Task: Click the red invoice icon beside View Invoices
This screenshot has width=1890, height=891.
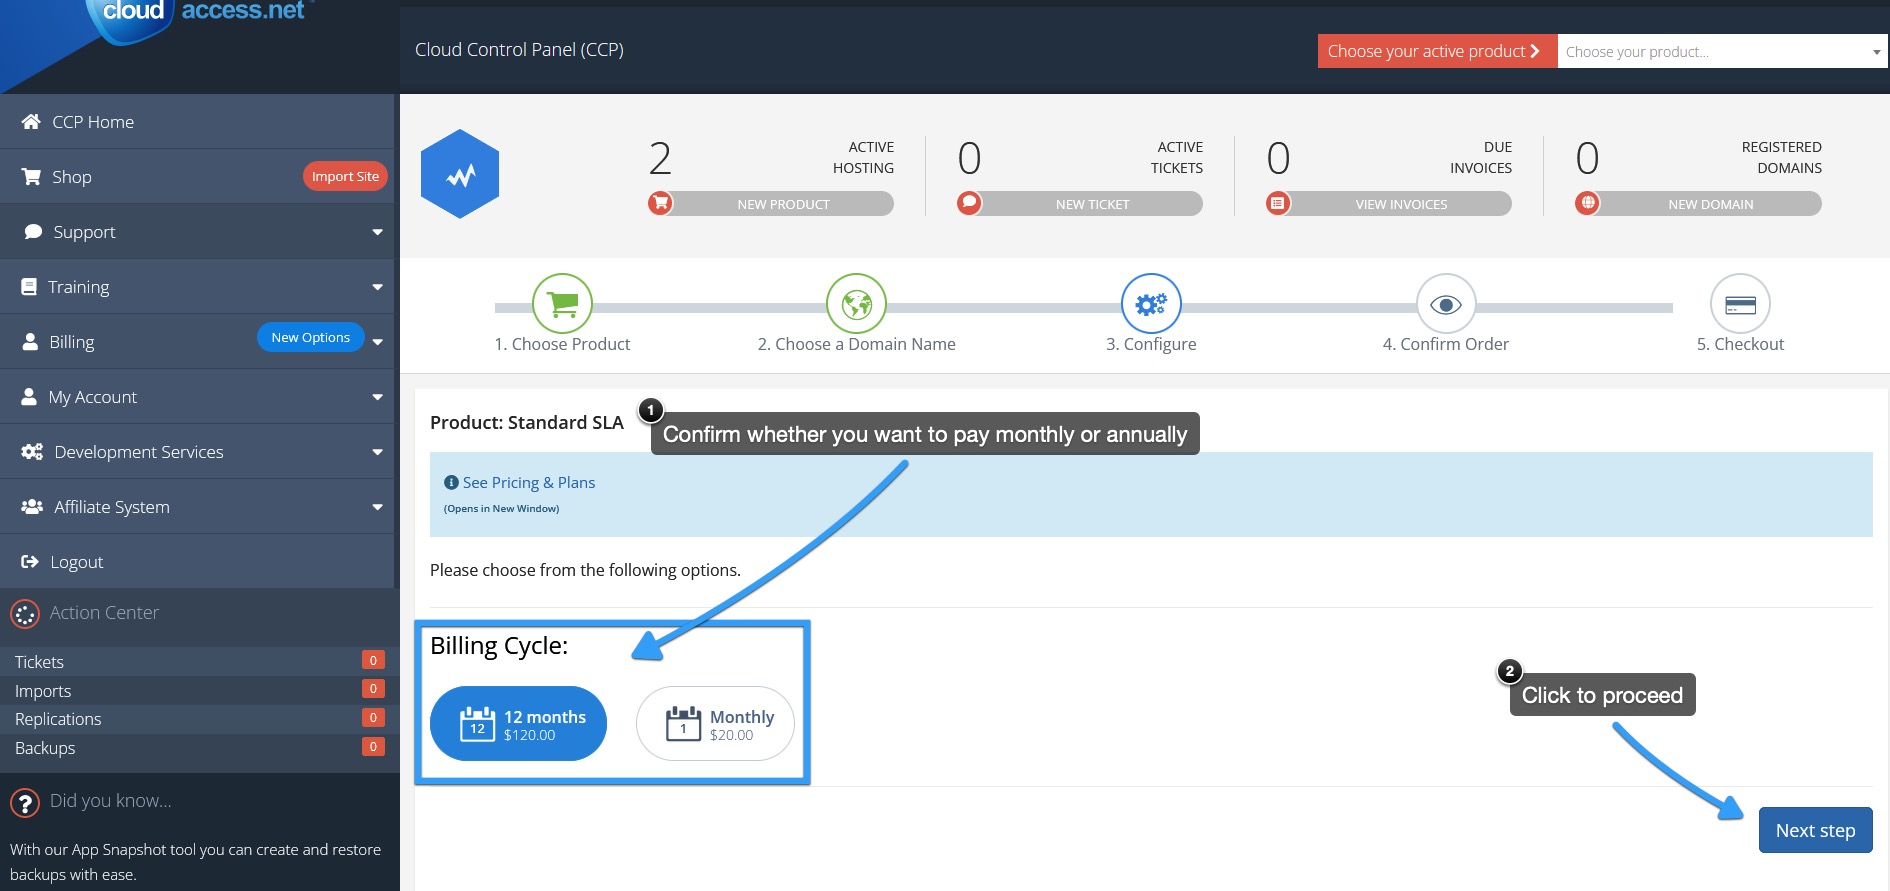Action: click(x=1278, y=203)
